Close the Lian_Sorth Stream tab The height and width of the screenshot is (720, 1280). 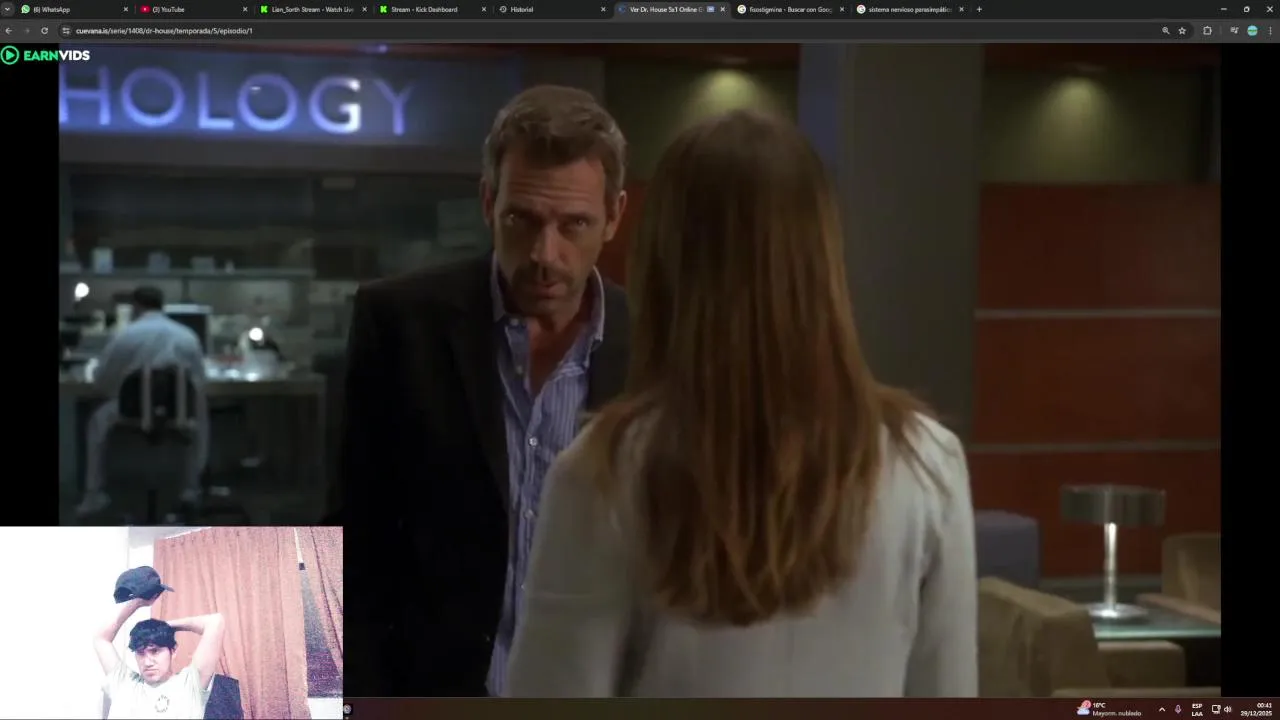364,9
